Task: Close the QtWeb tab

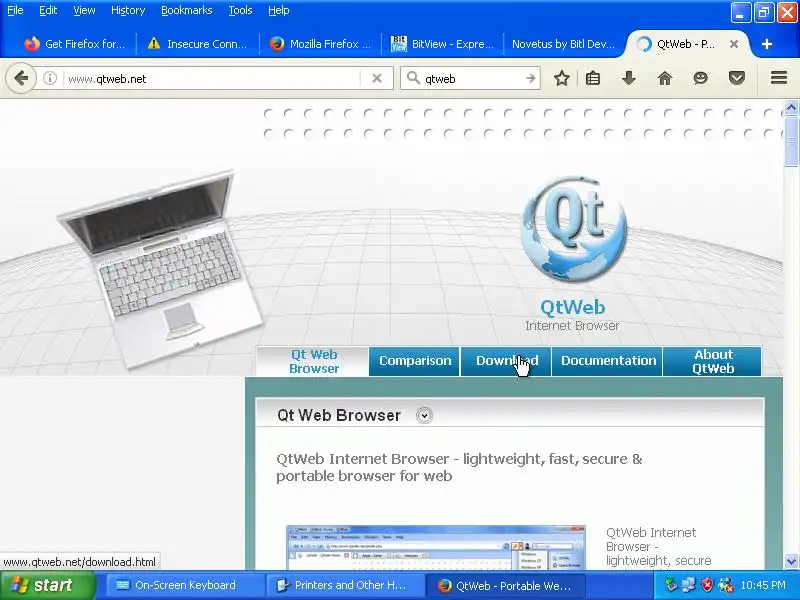Action: coord(734,44)
